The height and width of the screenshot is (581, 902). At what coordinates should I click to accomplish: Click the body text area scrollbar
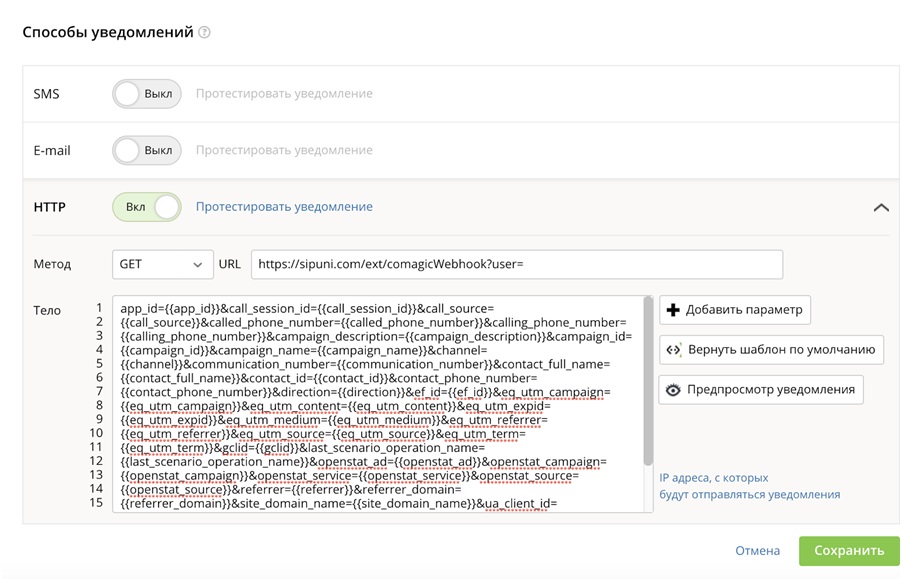[x=648, y=381]
